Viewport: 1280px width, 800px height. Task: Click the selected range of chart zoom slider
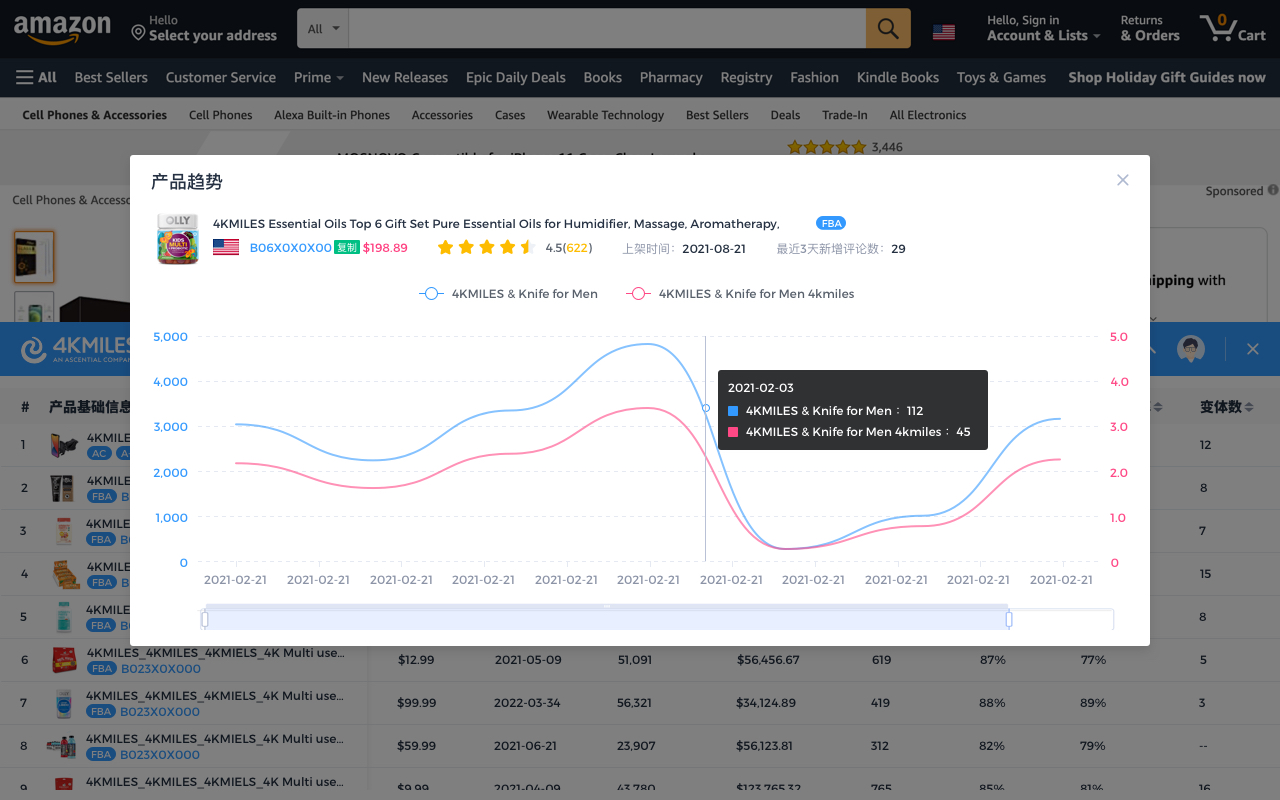point(607,620)
